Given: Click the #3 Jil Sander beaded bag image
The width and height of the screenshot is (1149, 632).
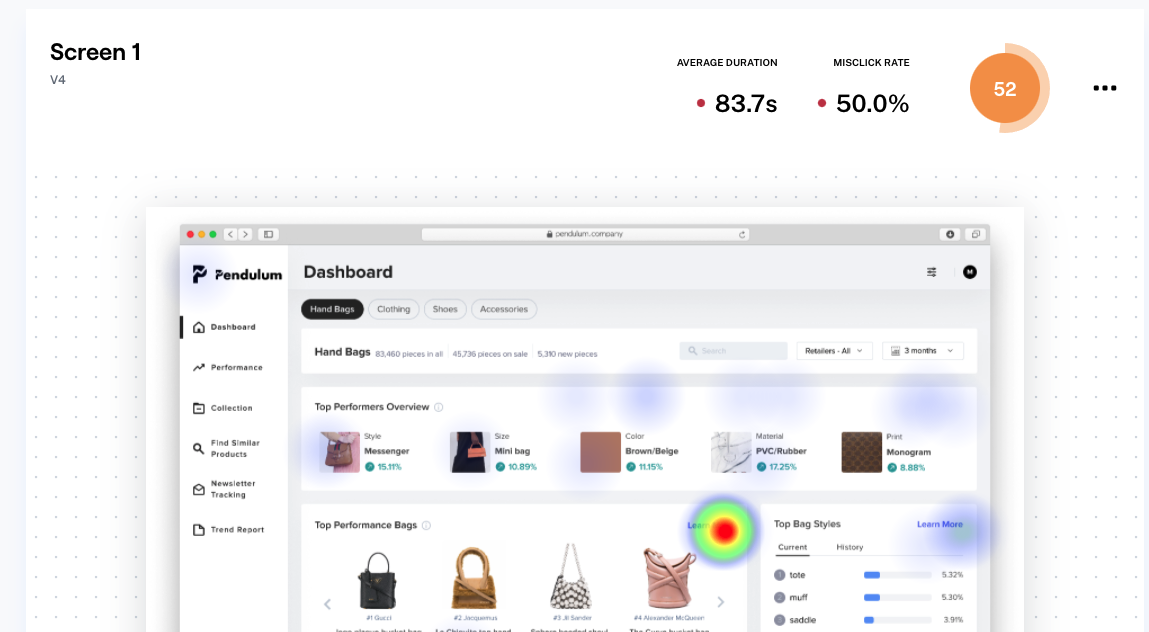Looking at the screenshot, I should click(571, 577).
